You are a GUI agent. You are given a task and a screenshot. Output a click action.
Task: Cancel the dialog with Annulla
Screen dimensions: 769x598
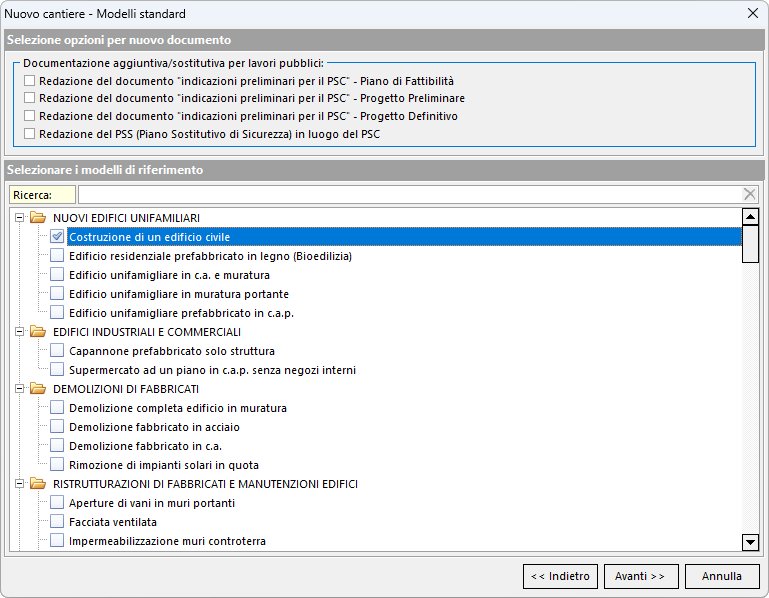point(721,576)
